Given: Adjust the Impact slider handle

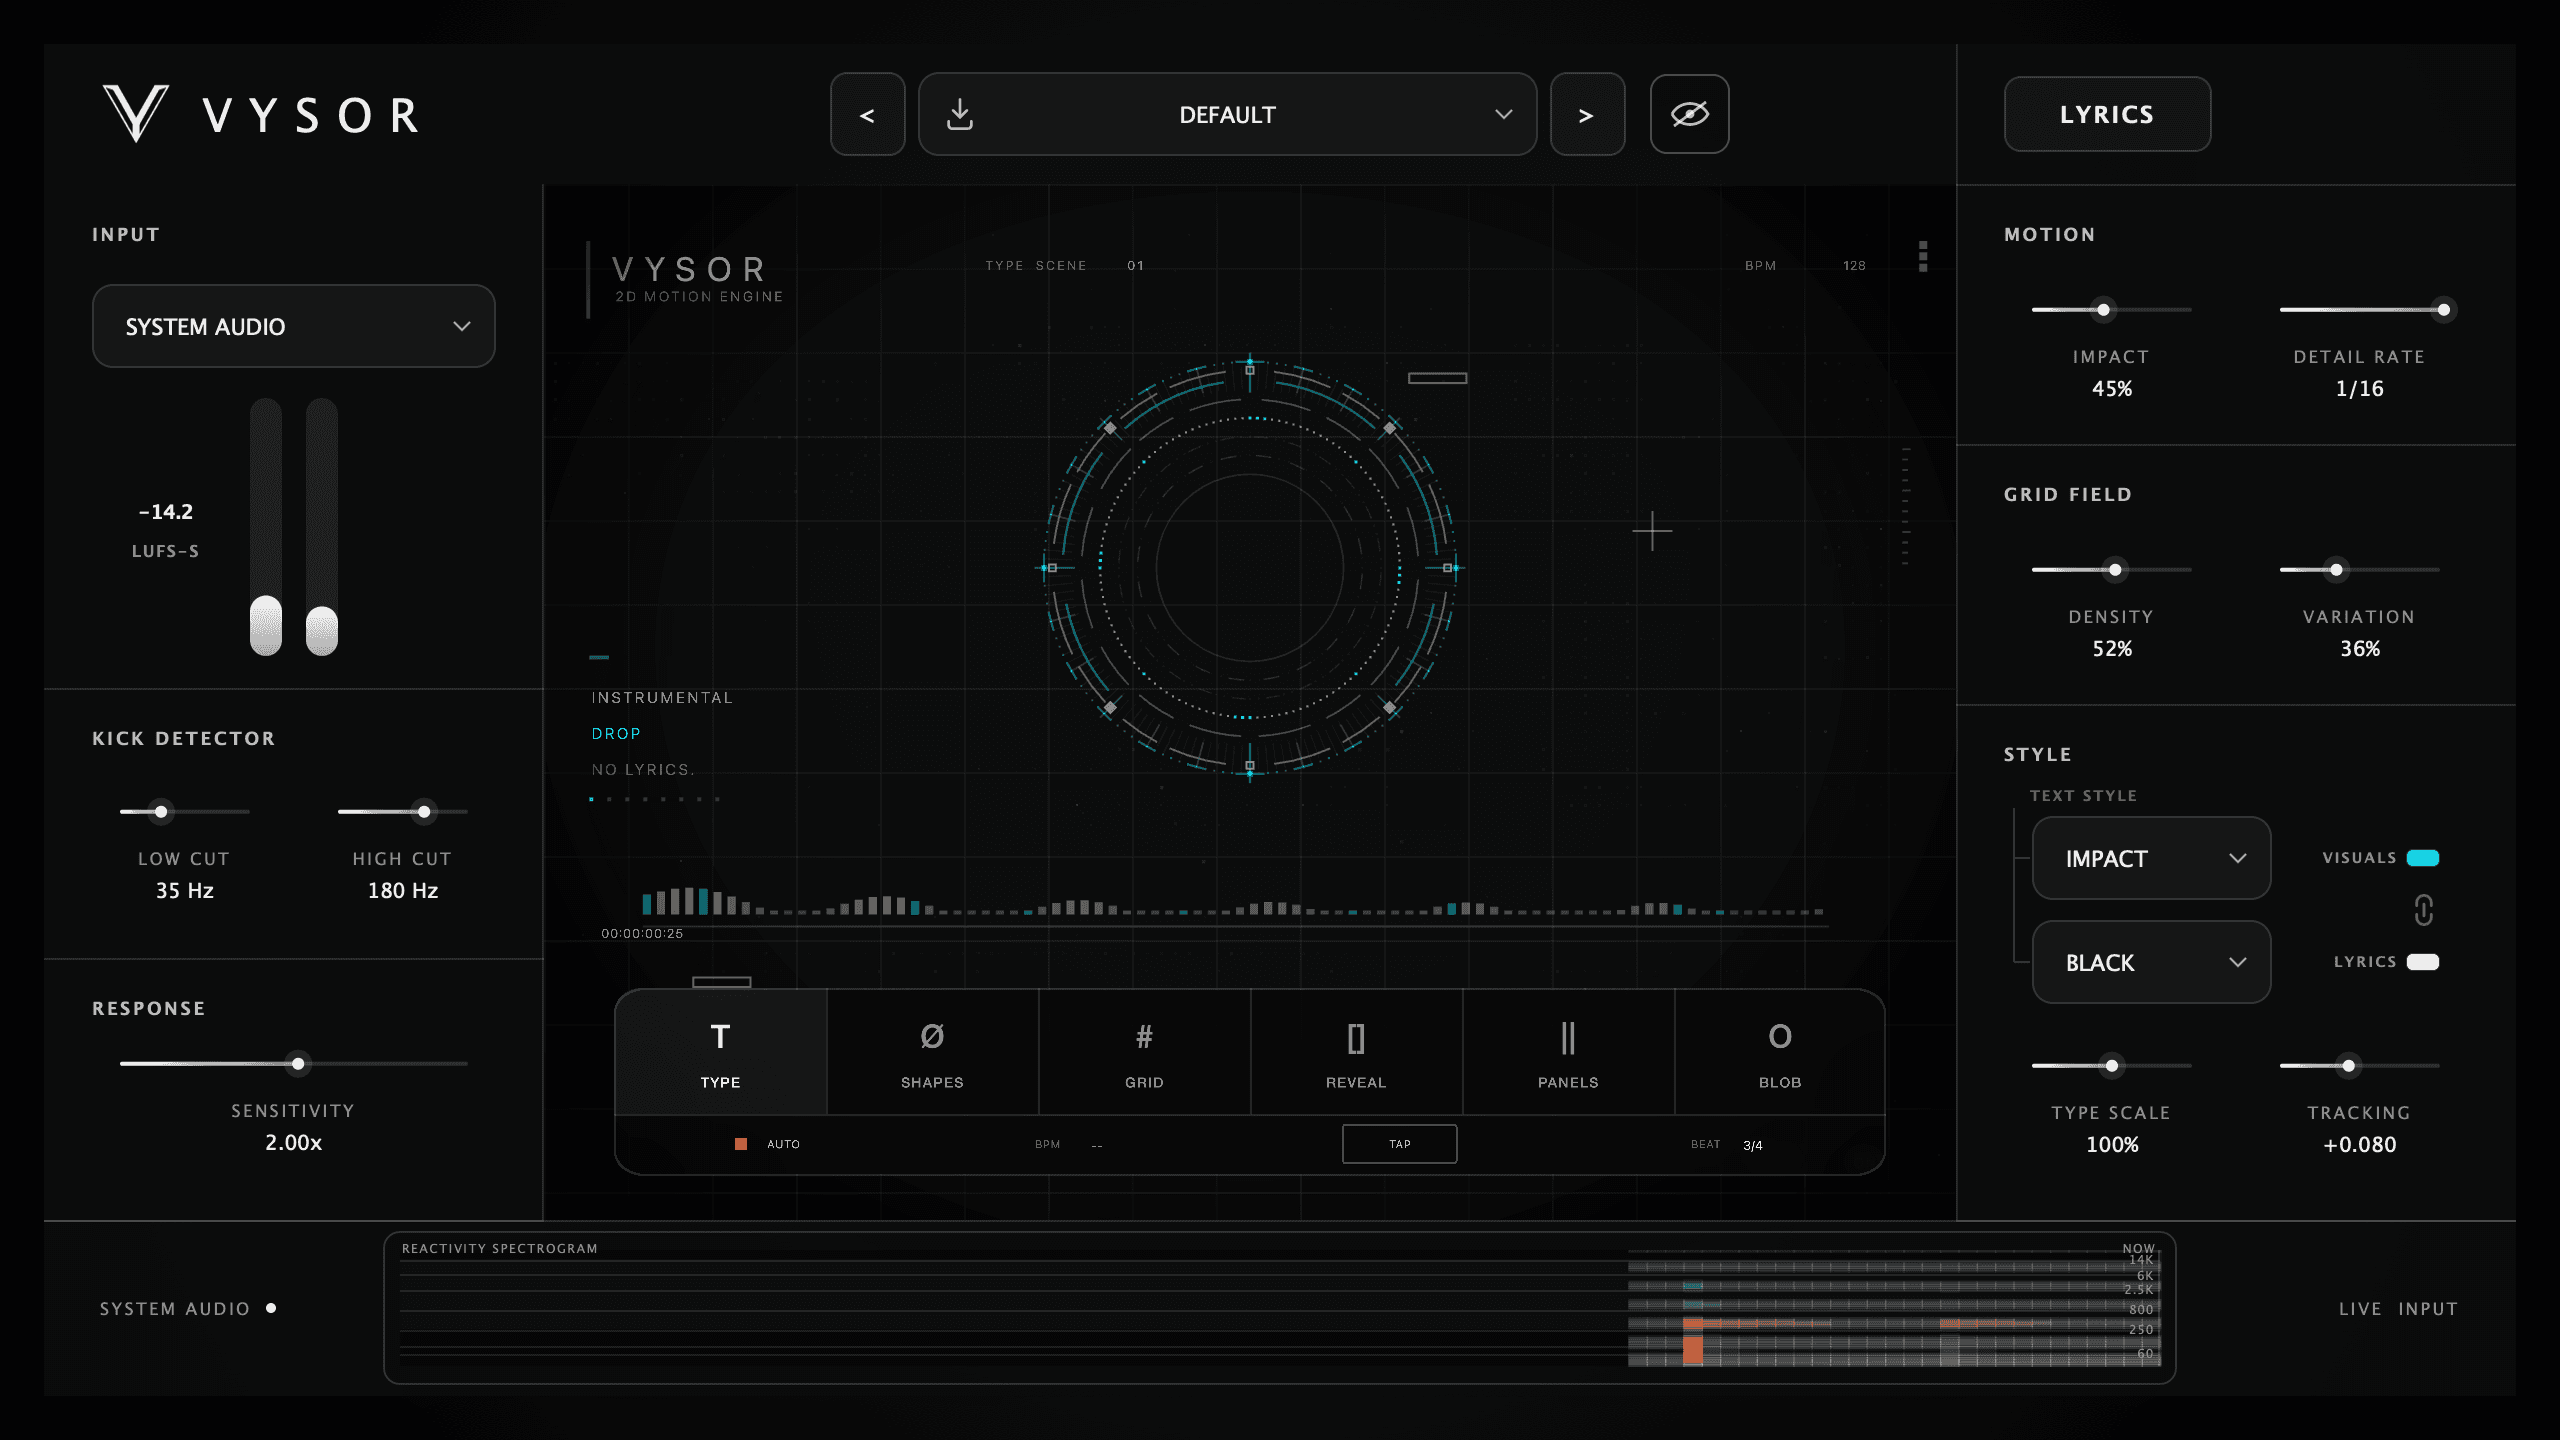Looking at the screenshot, I should pos(2103,310).
